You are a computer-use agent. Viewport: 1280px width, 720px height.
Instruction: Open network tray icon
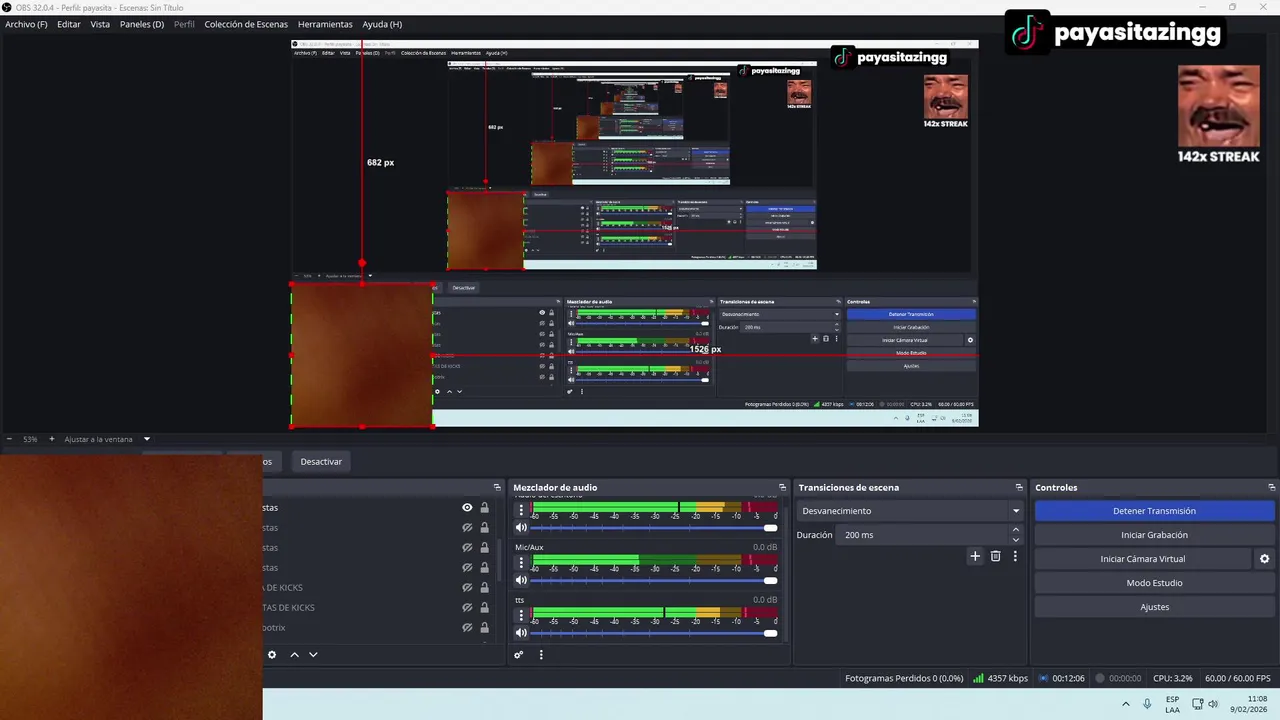1197,704
